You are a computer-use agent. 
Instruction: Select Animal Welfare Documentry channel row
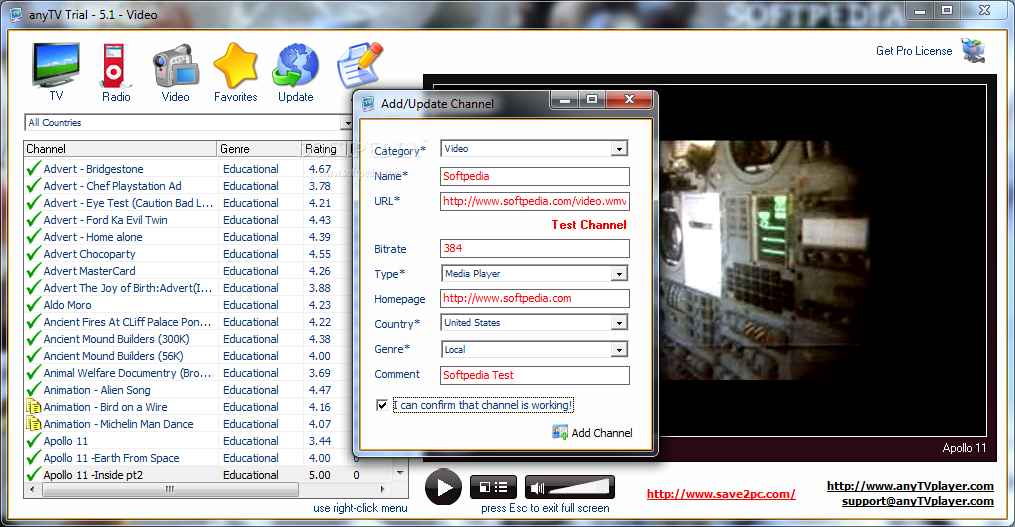tap(128, 373)
